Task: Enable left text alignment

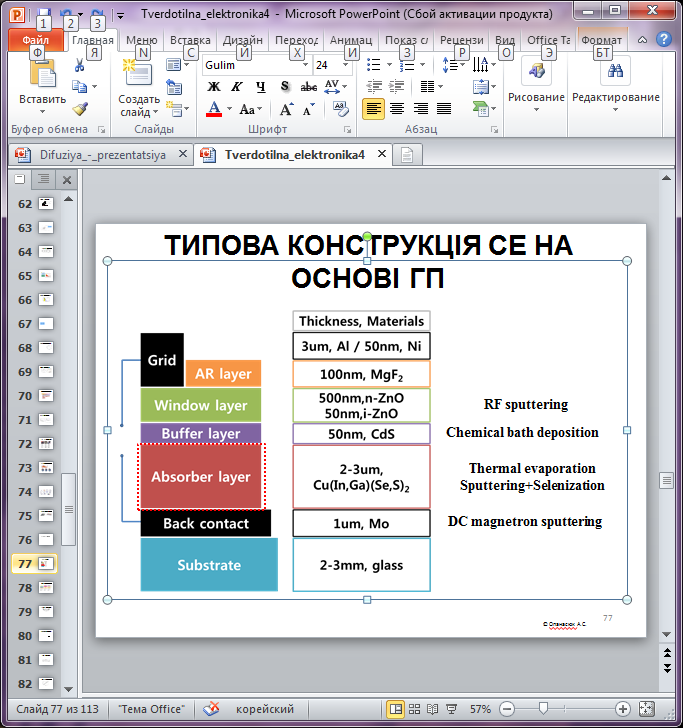Action: [373, 109]
